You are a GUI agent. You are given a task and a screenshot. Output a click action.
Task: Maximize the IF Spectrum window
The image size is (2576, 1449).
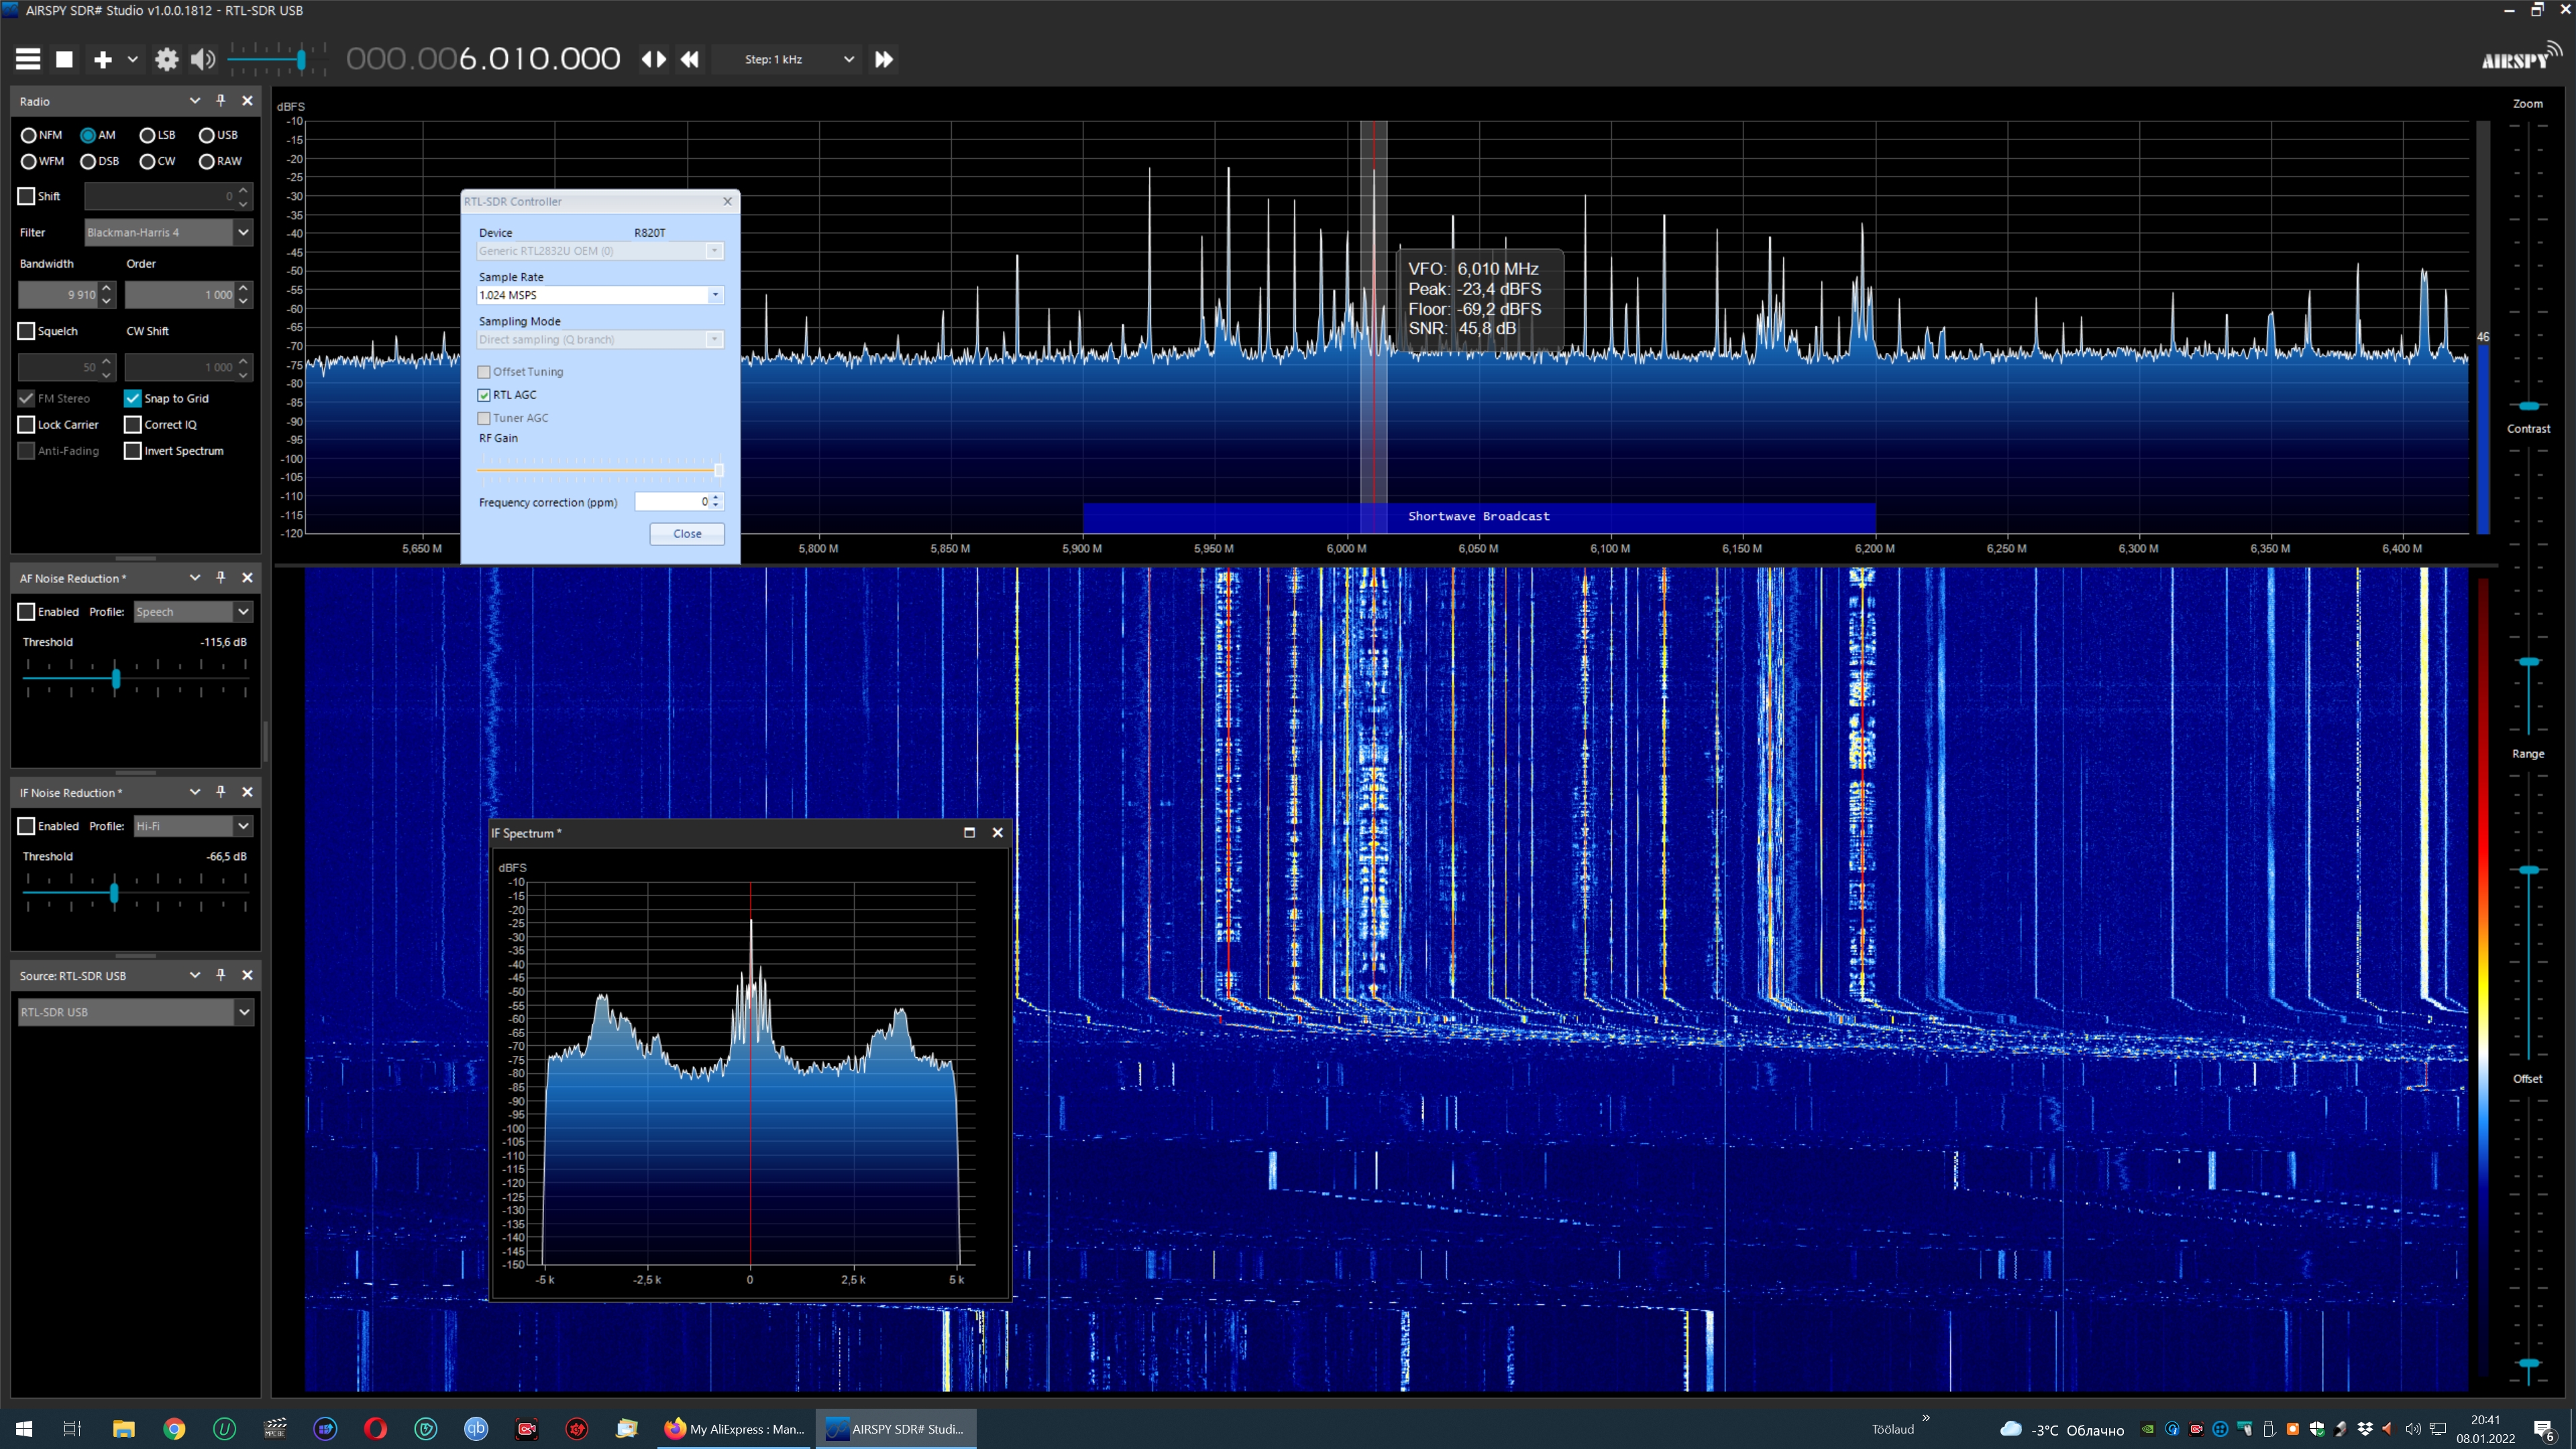pos(969,832)
